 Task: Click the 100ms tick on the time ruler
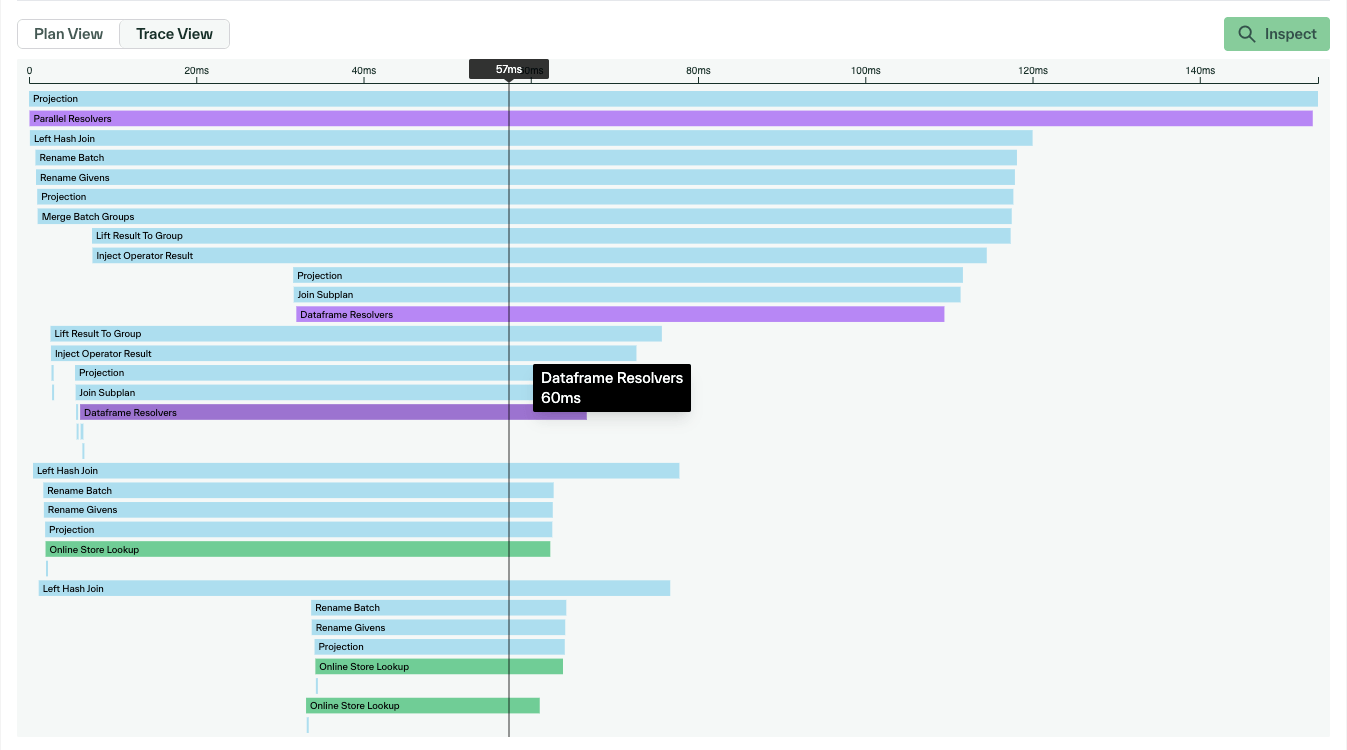865,71
